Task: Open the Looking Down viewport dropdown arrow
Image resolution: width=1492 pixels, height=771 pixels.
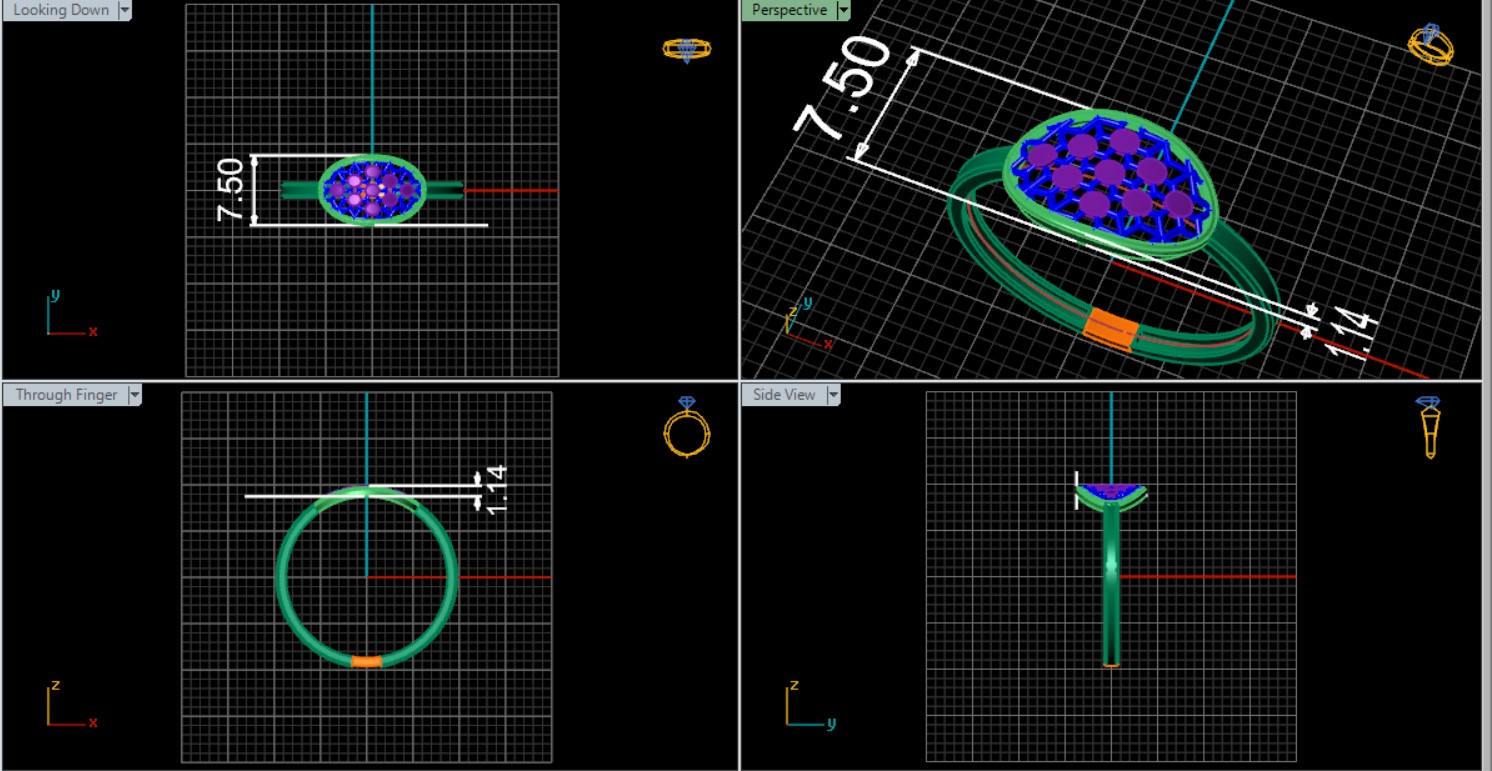Action: click(125, 10)
